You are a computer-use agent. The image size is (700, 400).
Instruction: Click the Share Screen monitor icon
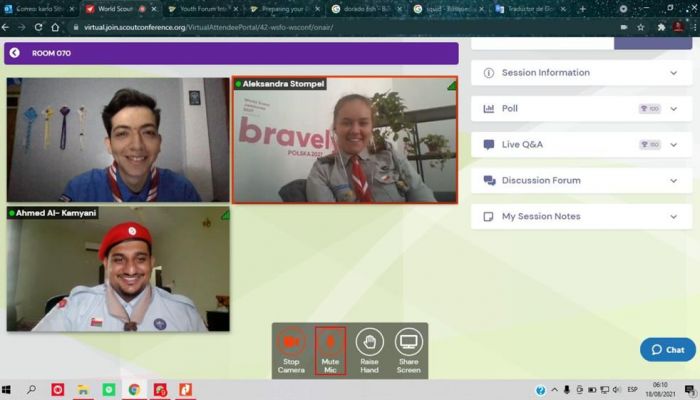408,342
